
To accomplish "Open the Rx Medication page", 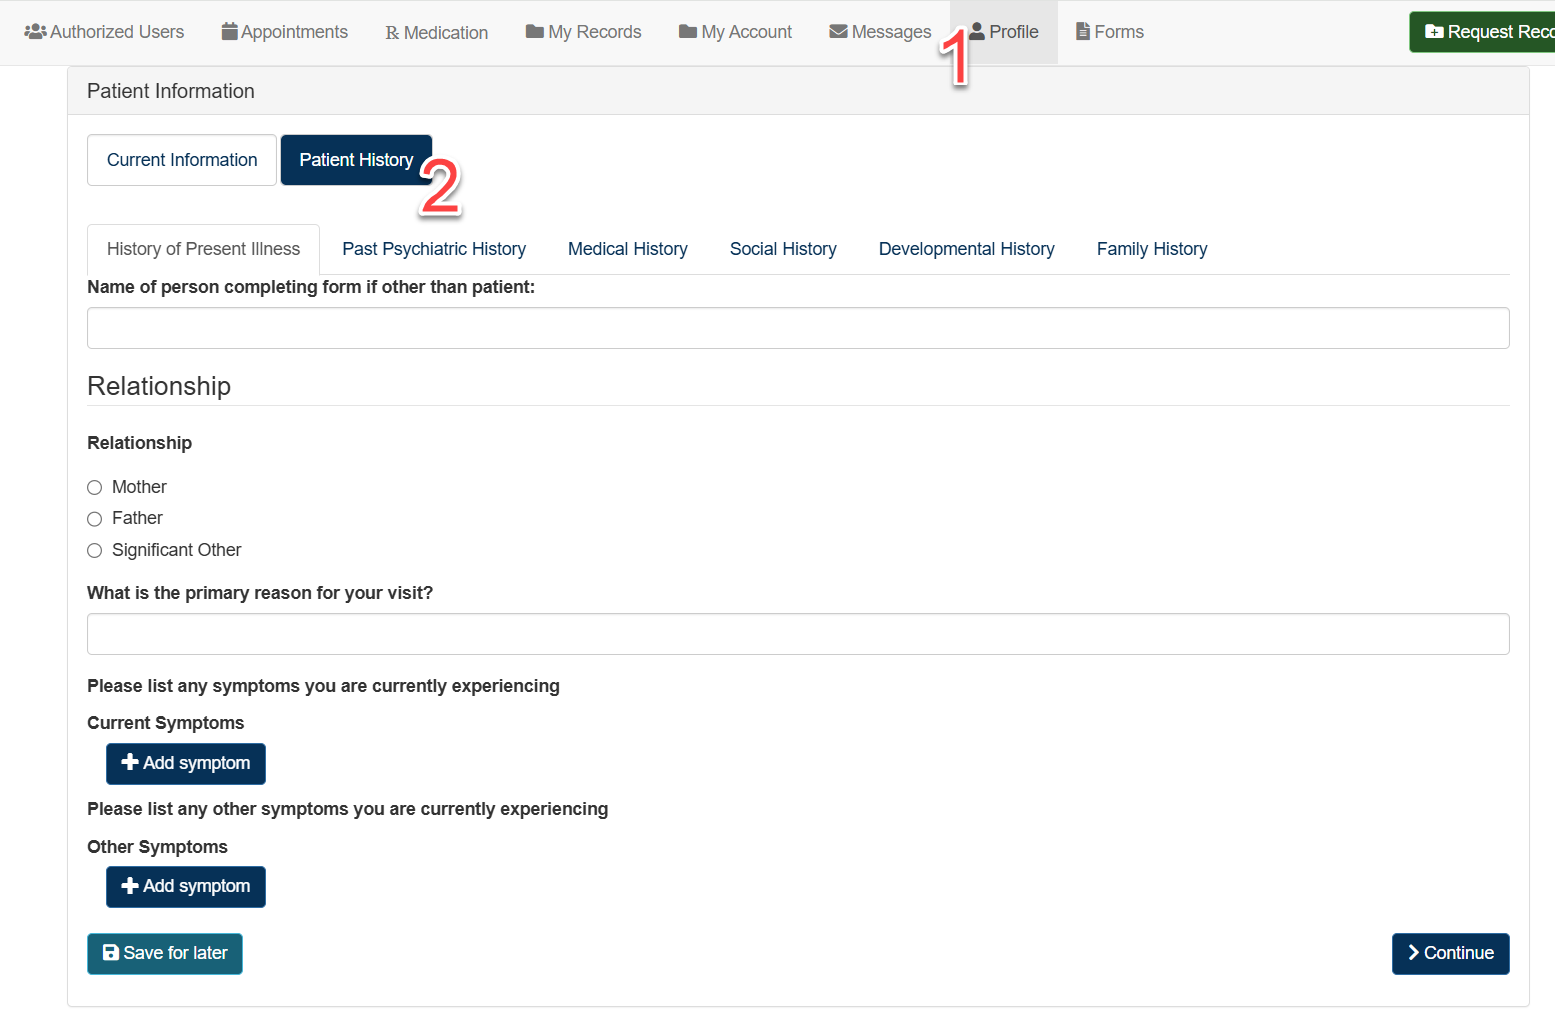I will point(436,33).
